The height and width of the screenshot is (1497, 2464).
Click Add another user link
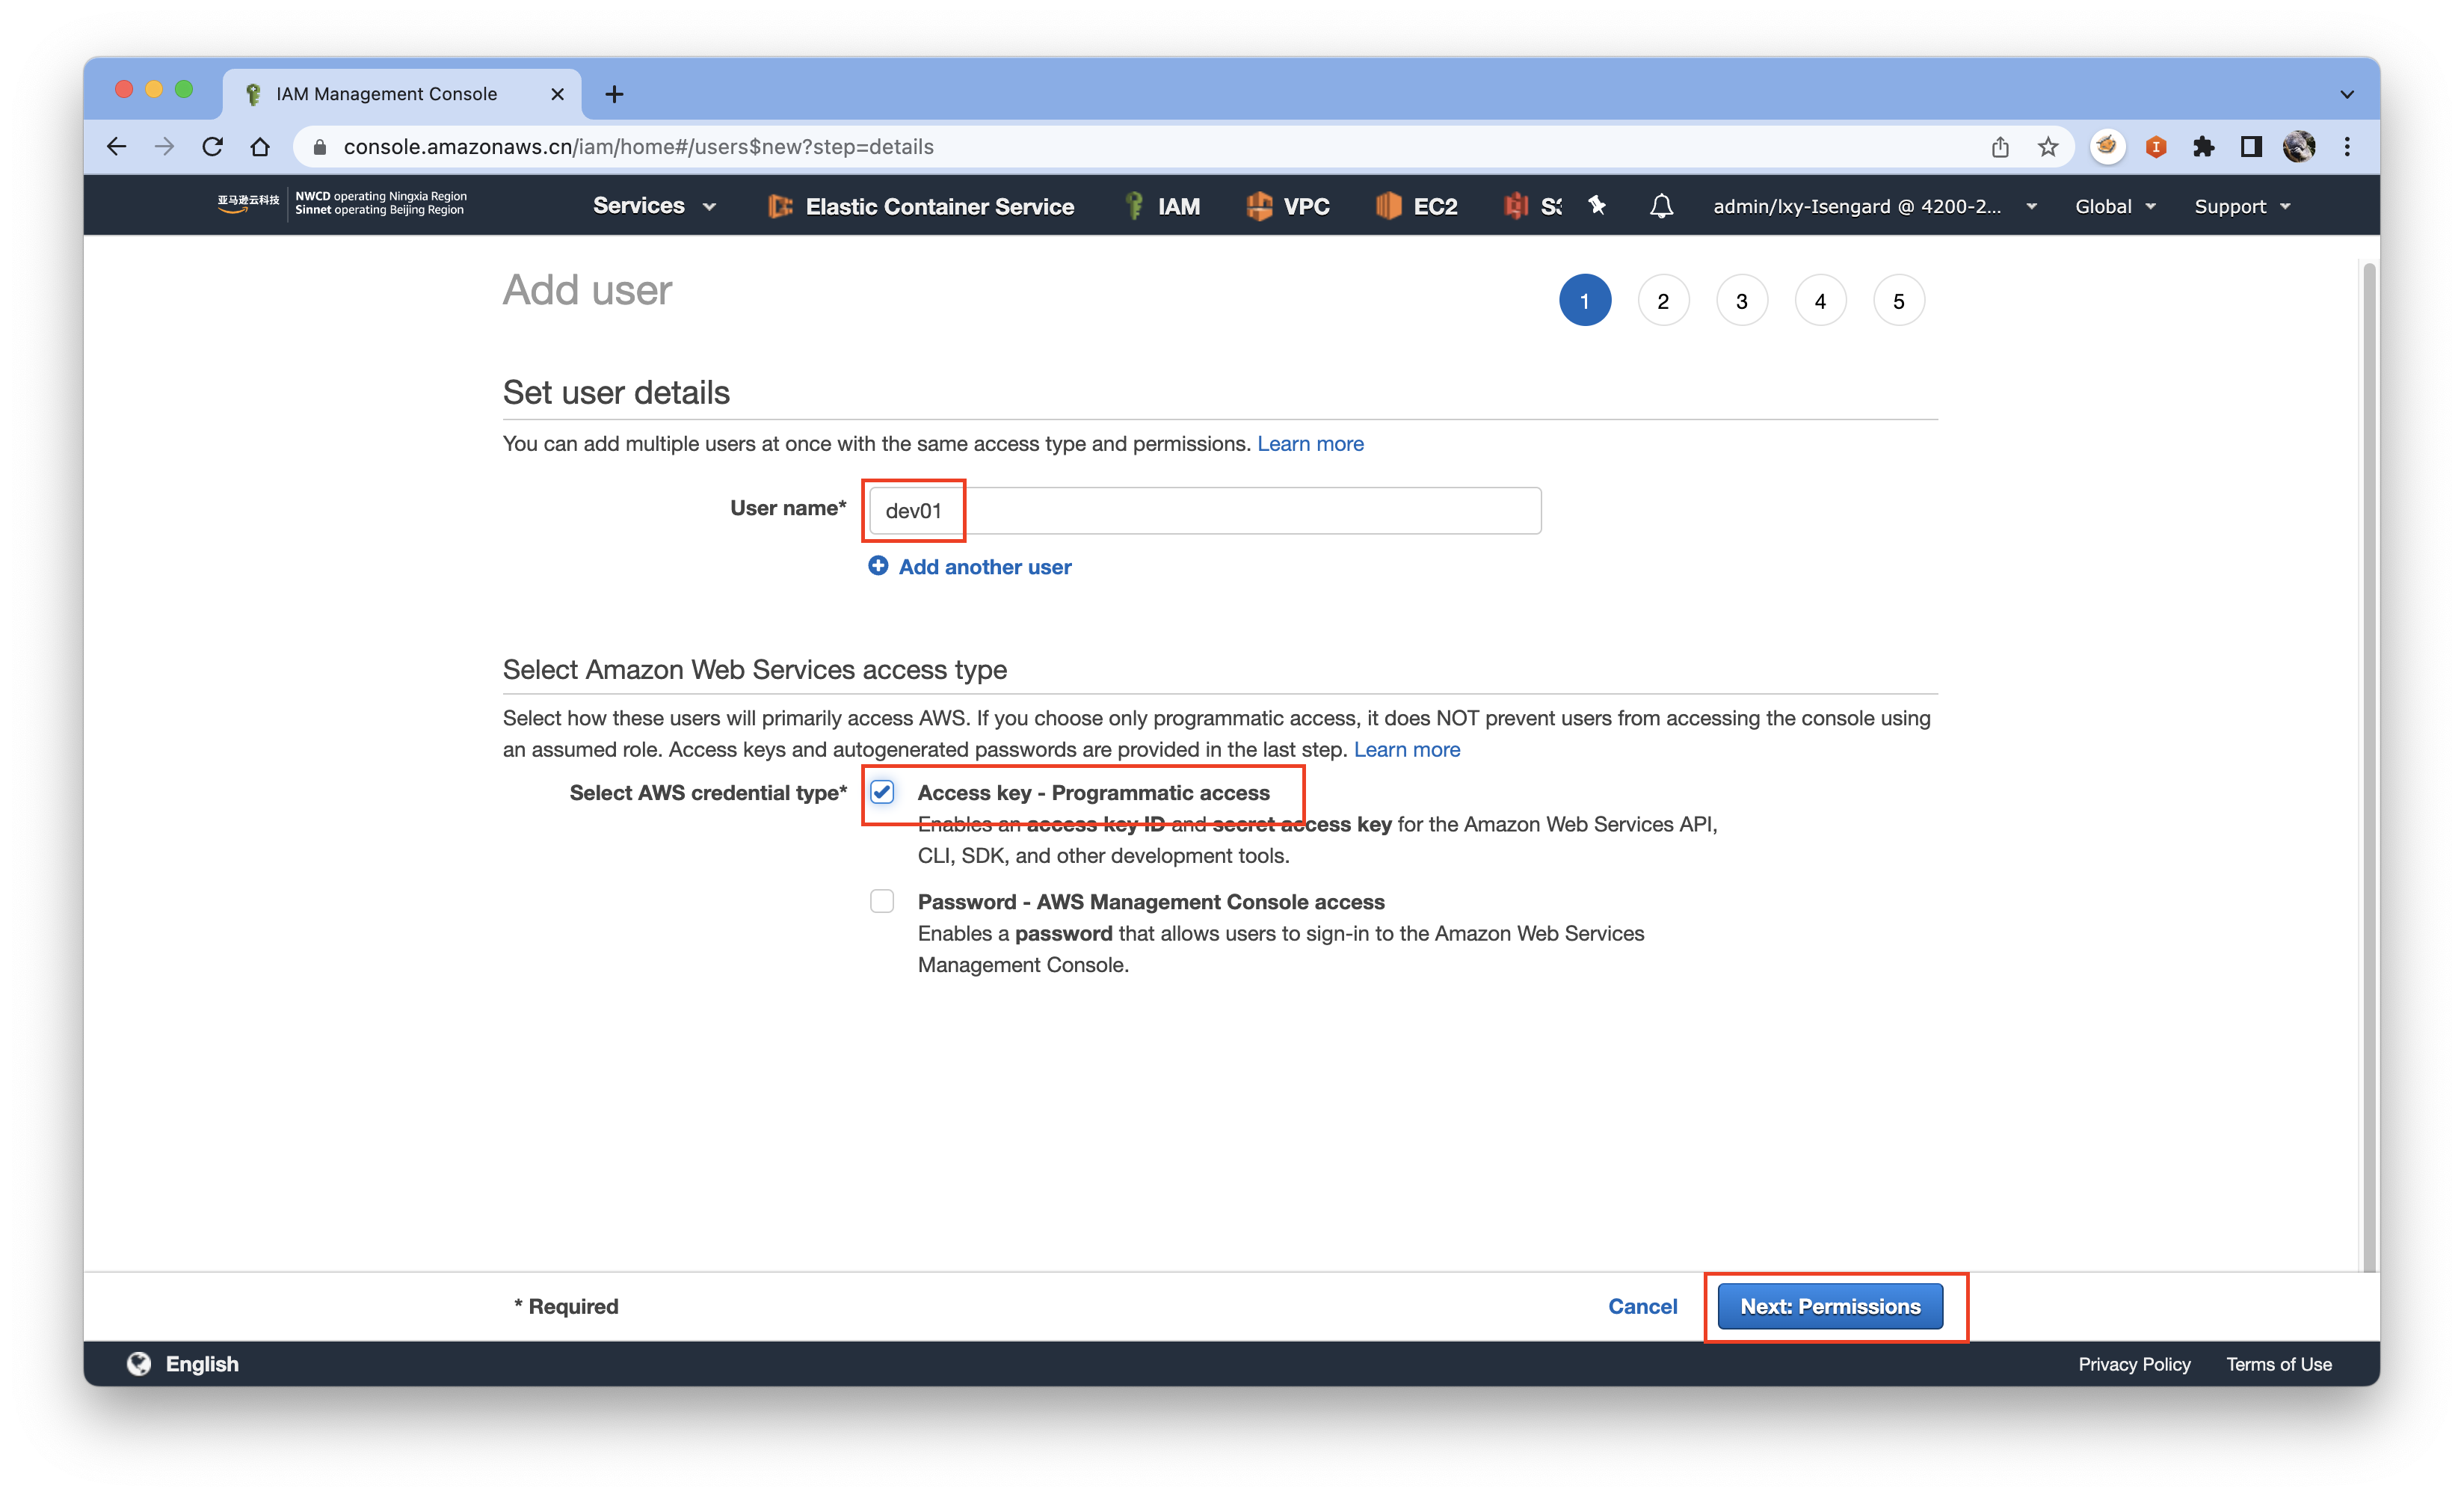[984, 567]
